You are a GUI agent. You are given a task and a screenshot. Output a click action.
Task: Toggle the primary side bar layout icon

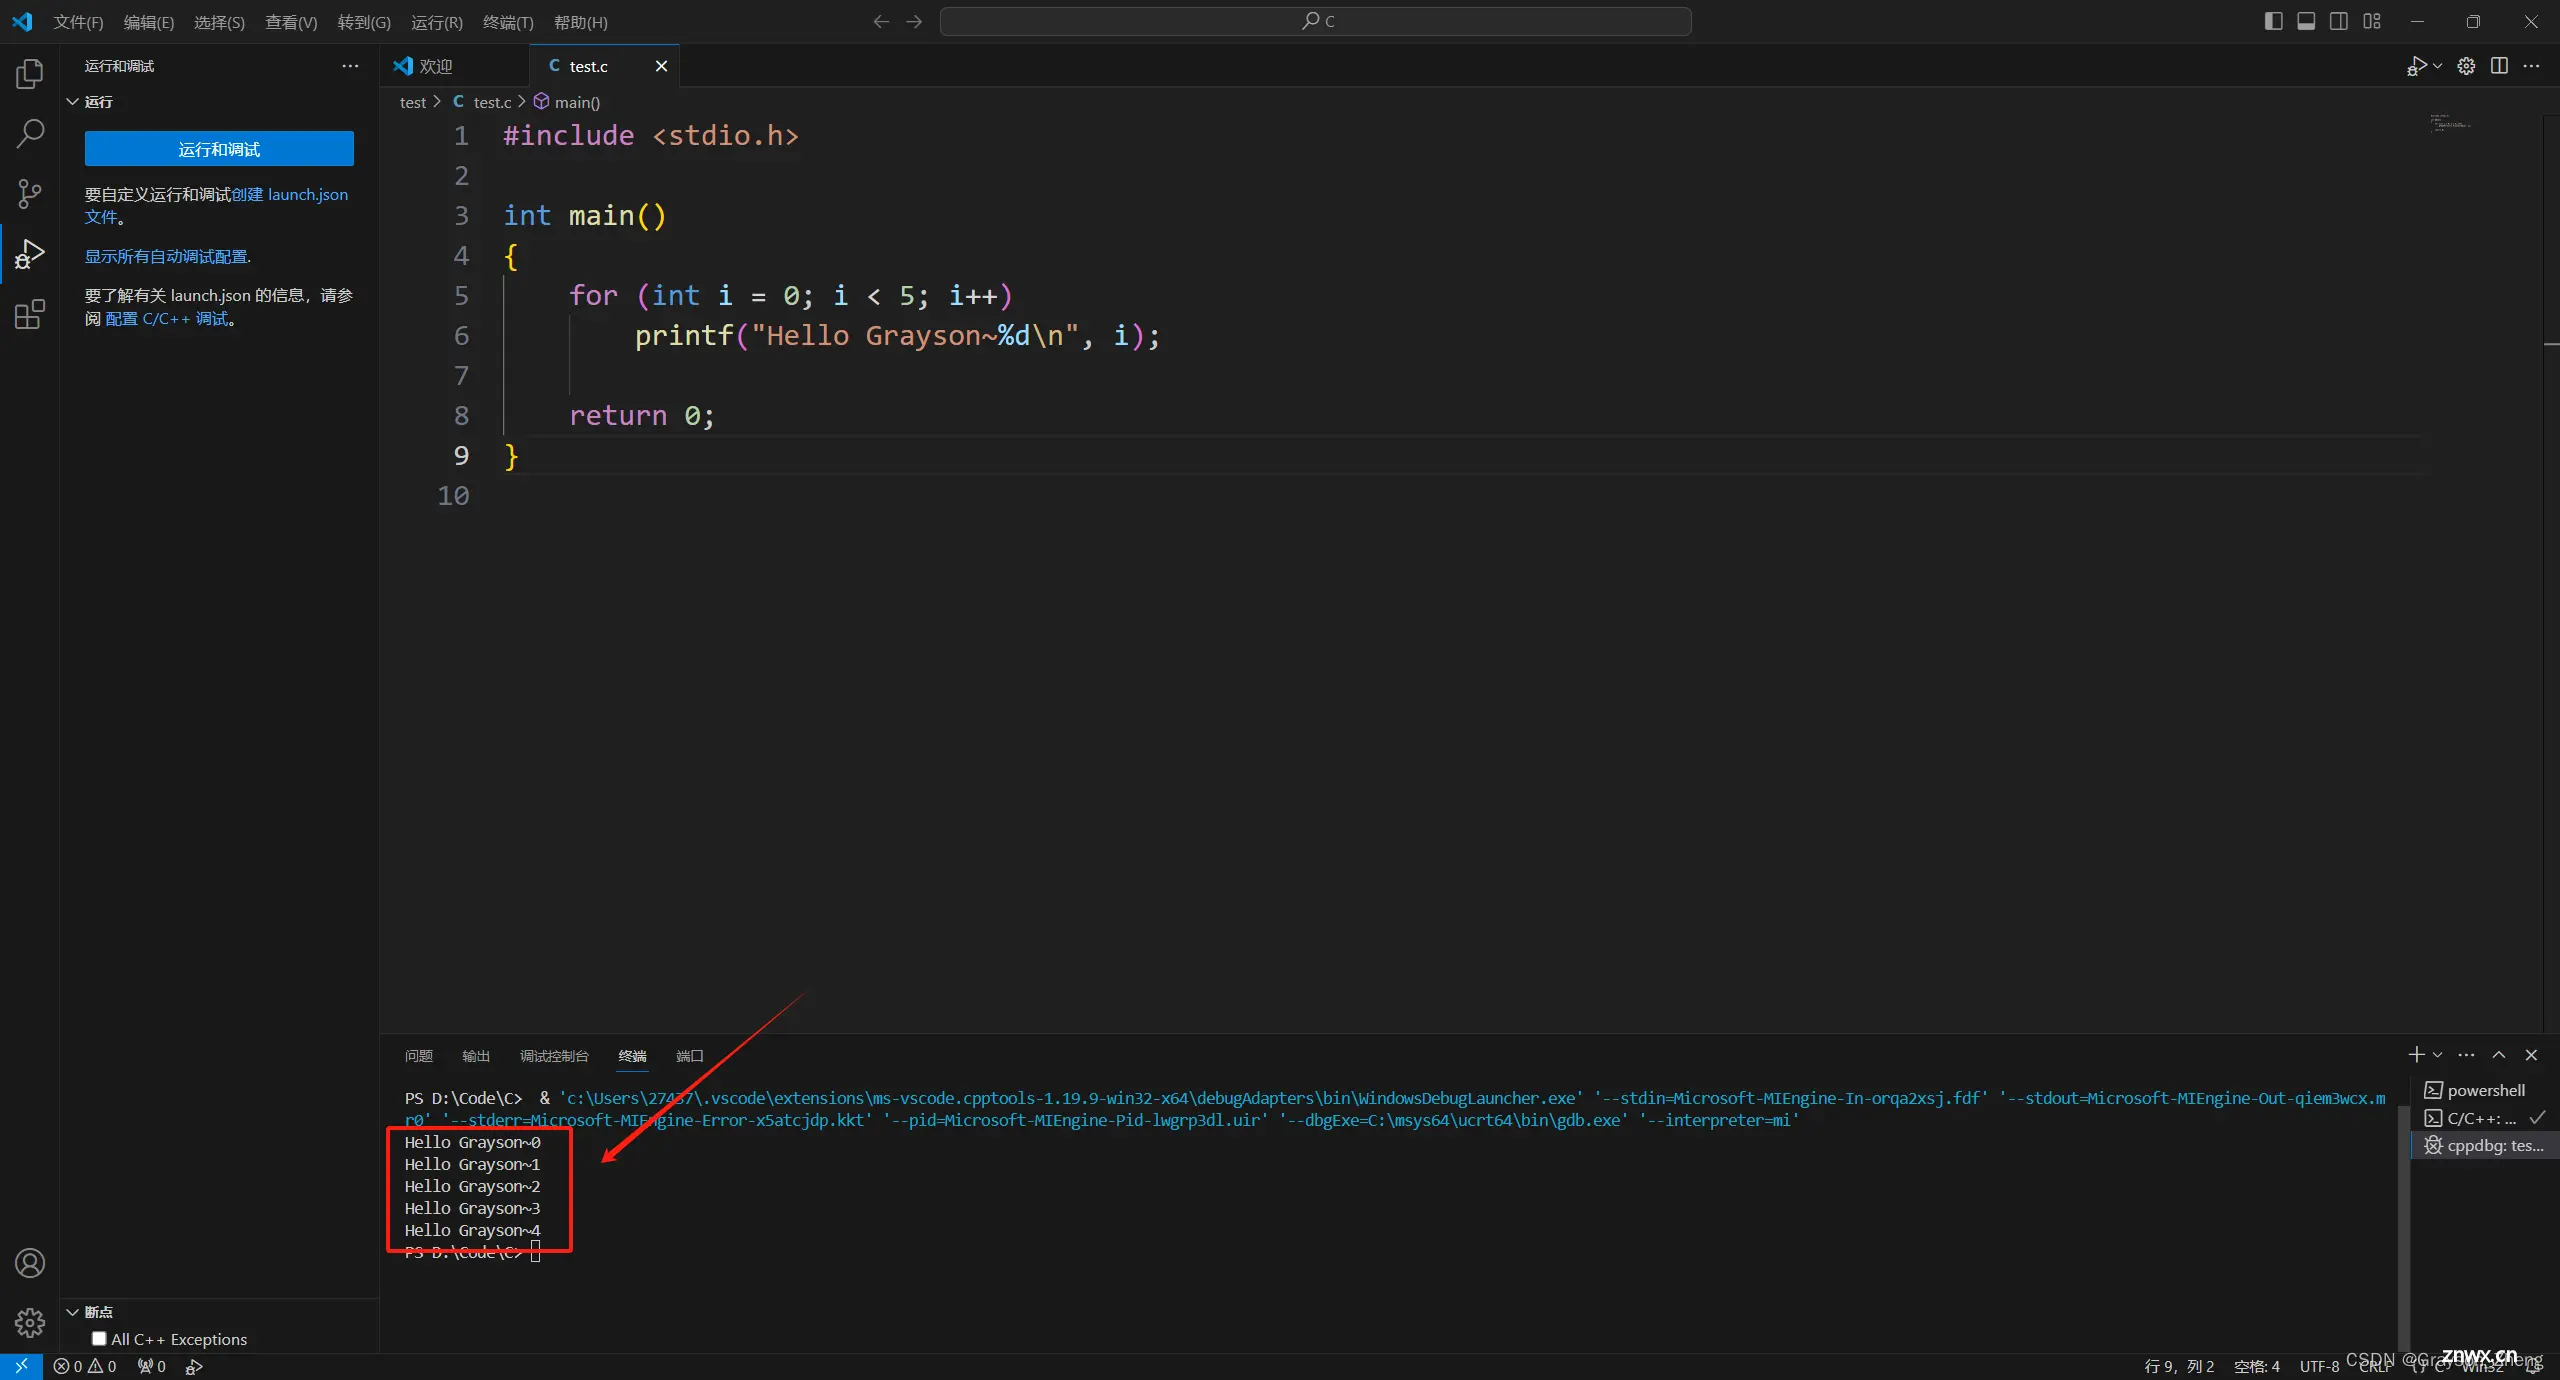[2273, 22]
